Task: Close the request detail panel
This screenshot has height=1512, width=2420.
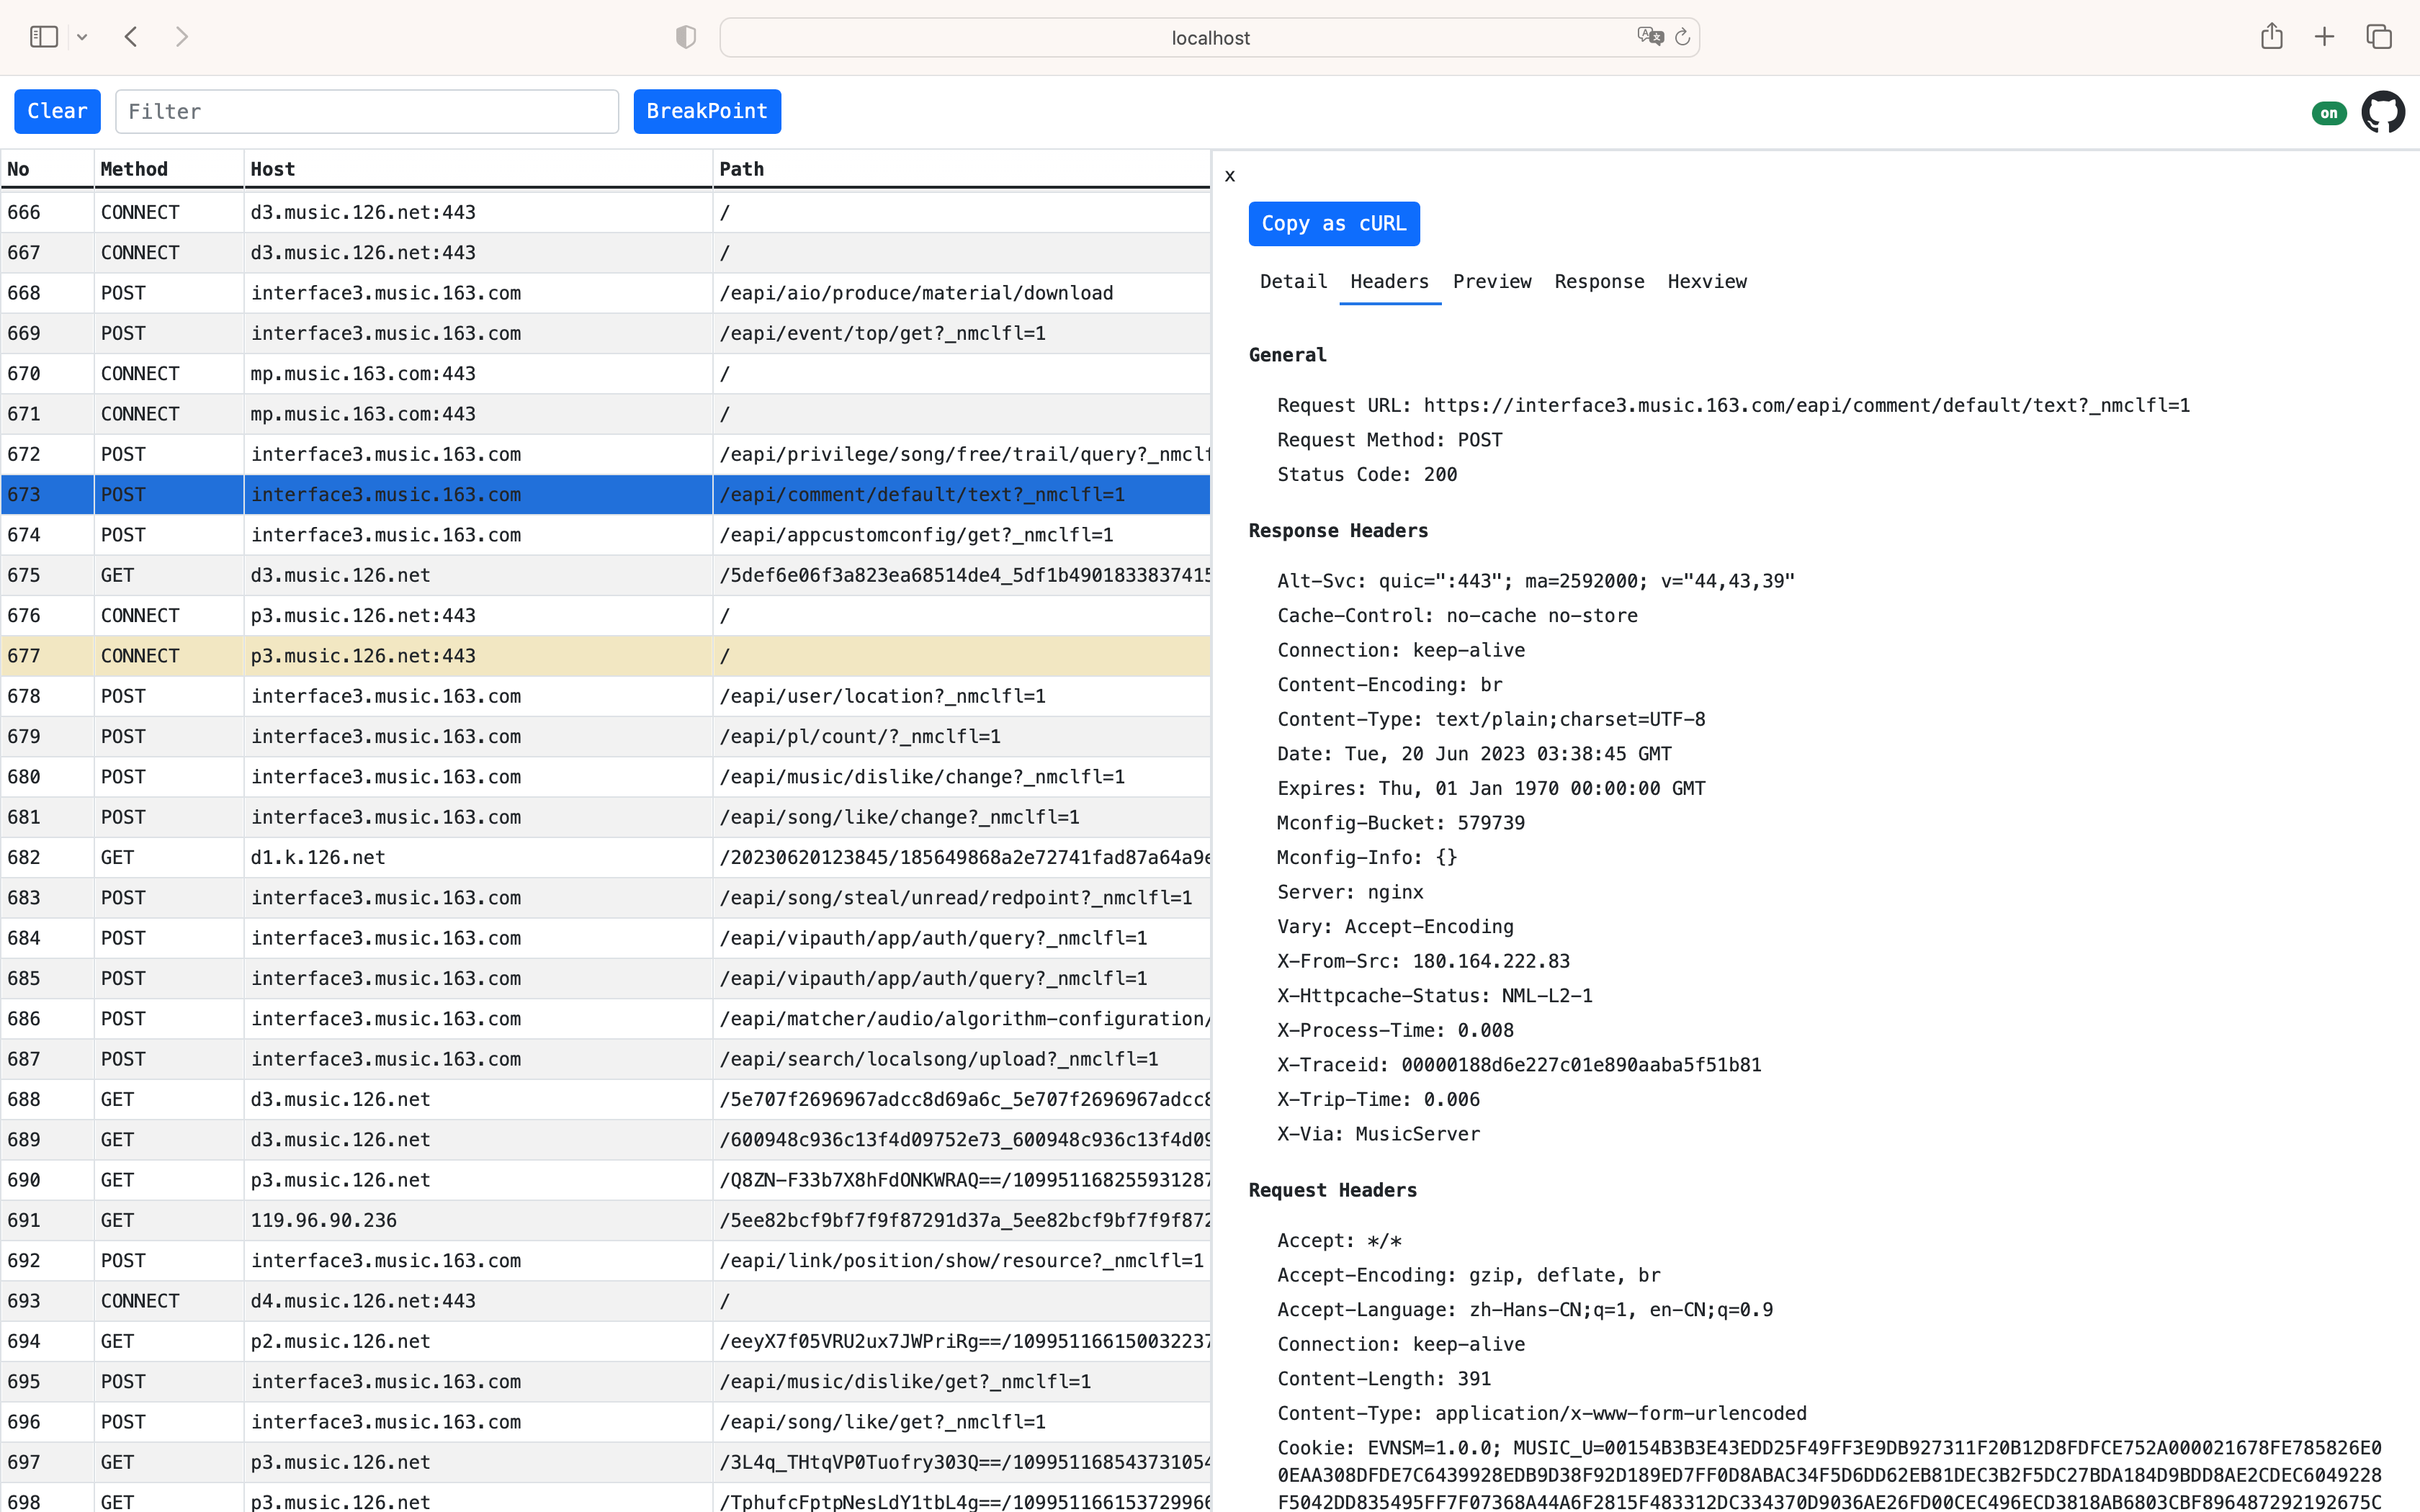Action: (1230, 176)
